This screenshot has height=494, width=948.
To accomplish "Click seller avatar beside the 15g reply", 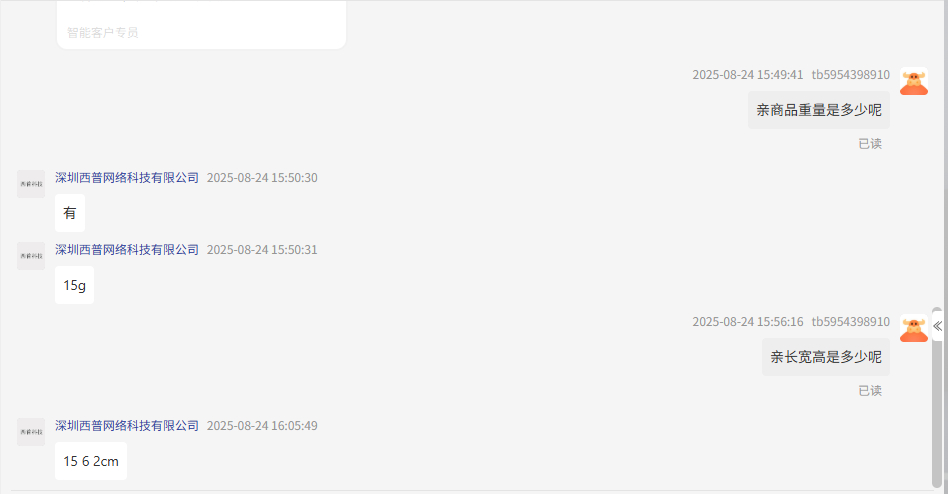I will (x=31, y=256).
